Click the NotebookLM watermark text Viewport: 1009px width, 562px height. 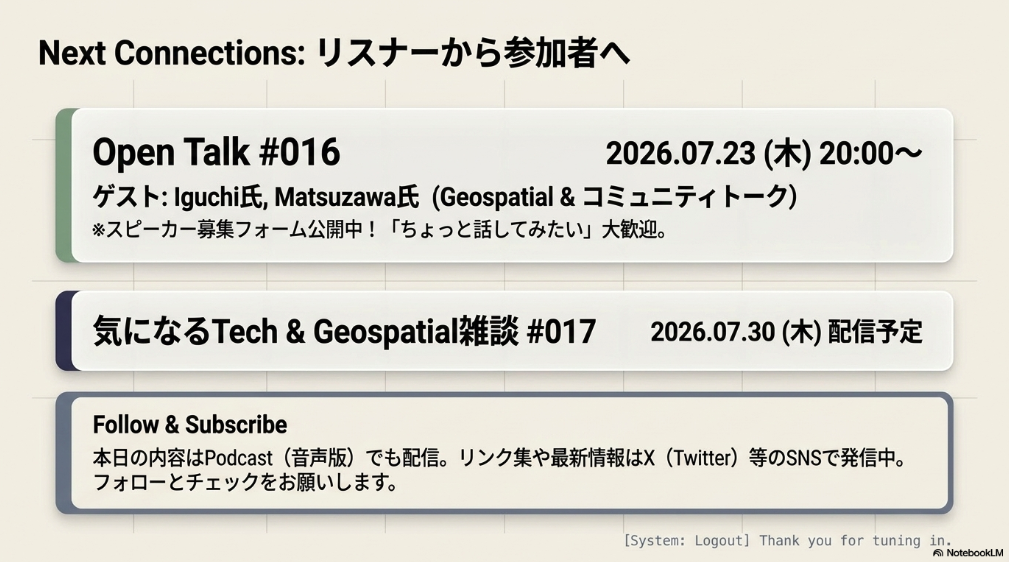pyautogui.click(x=974, y=553)
